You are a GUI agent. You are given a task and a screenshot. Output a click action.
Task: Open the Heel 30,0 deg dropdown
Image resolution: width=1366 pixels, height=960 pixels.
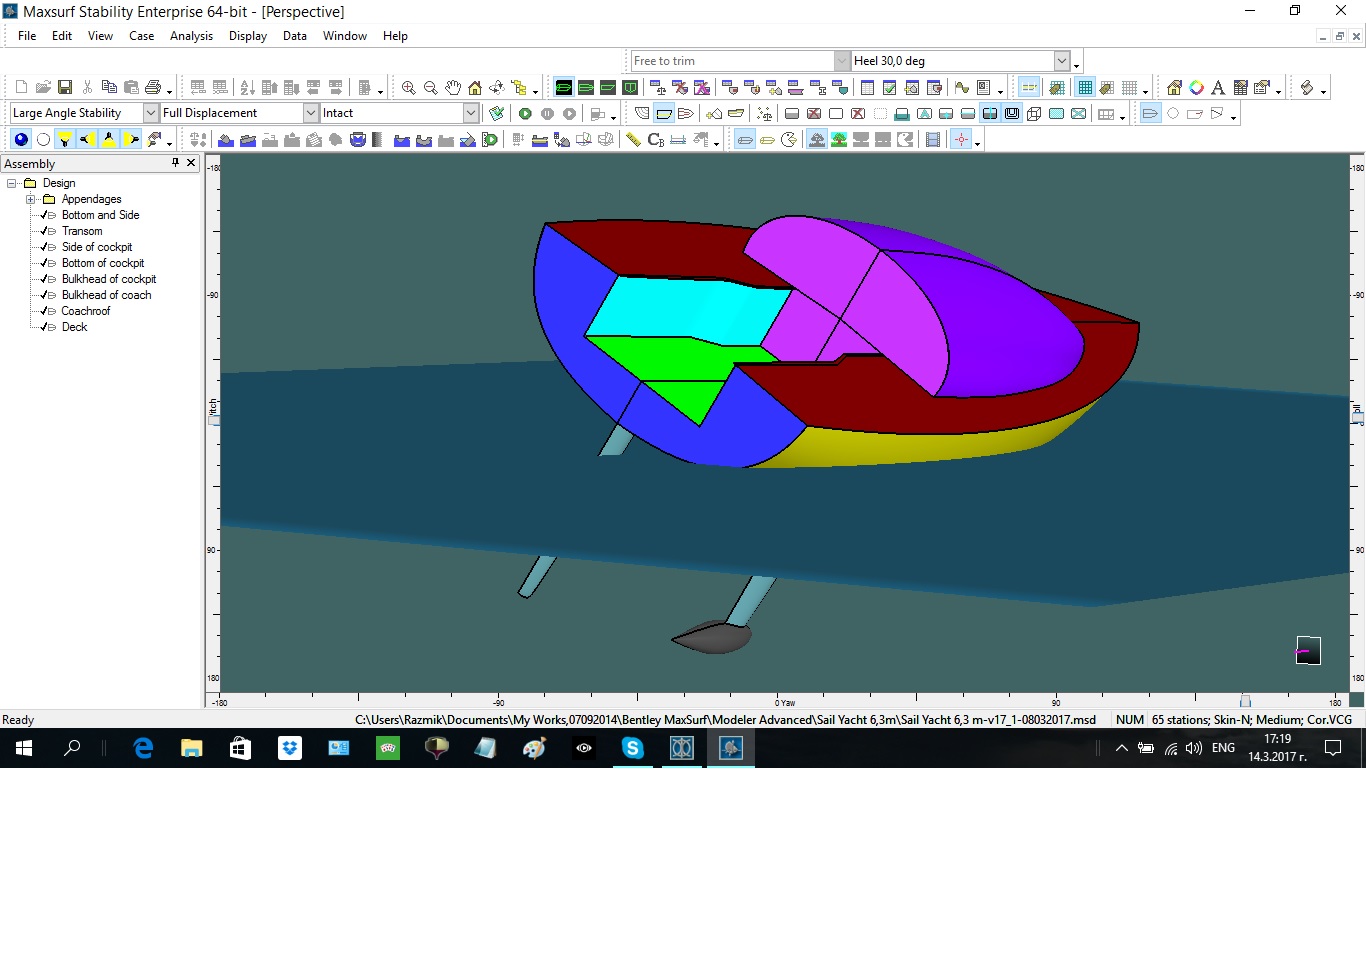click(x=1062, y=61)
